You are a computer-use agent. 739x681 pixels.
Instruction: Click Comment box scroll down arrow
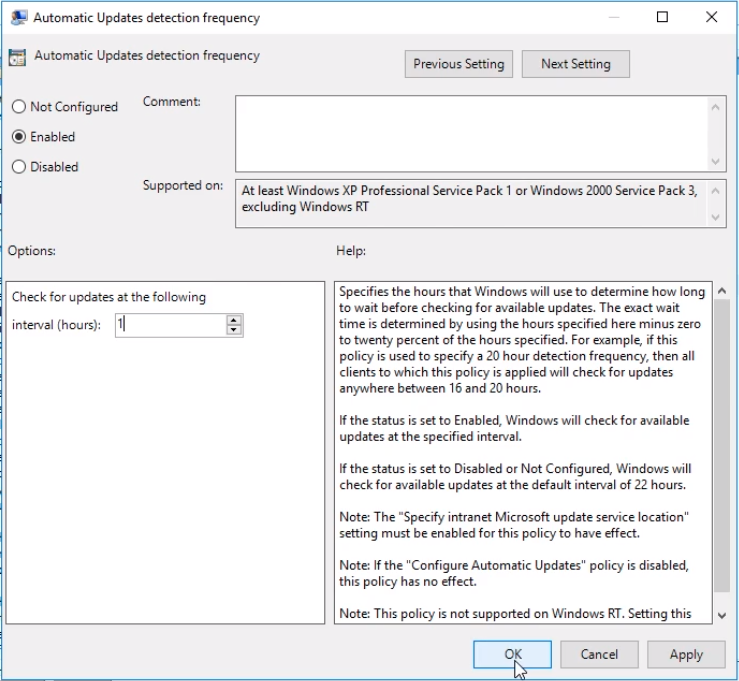pyautogui.click(x=715, y=162)
